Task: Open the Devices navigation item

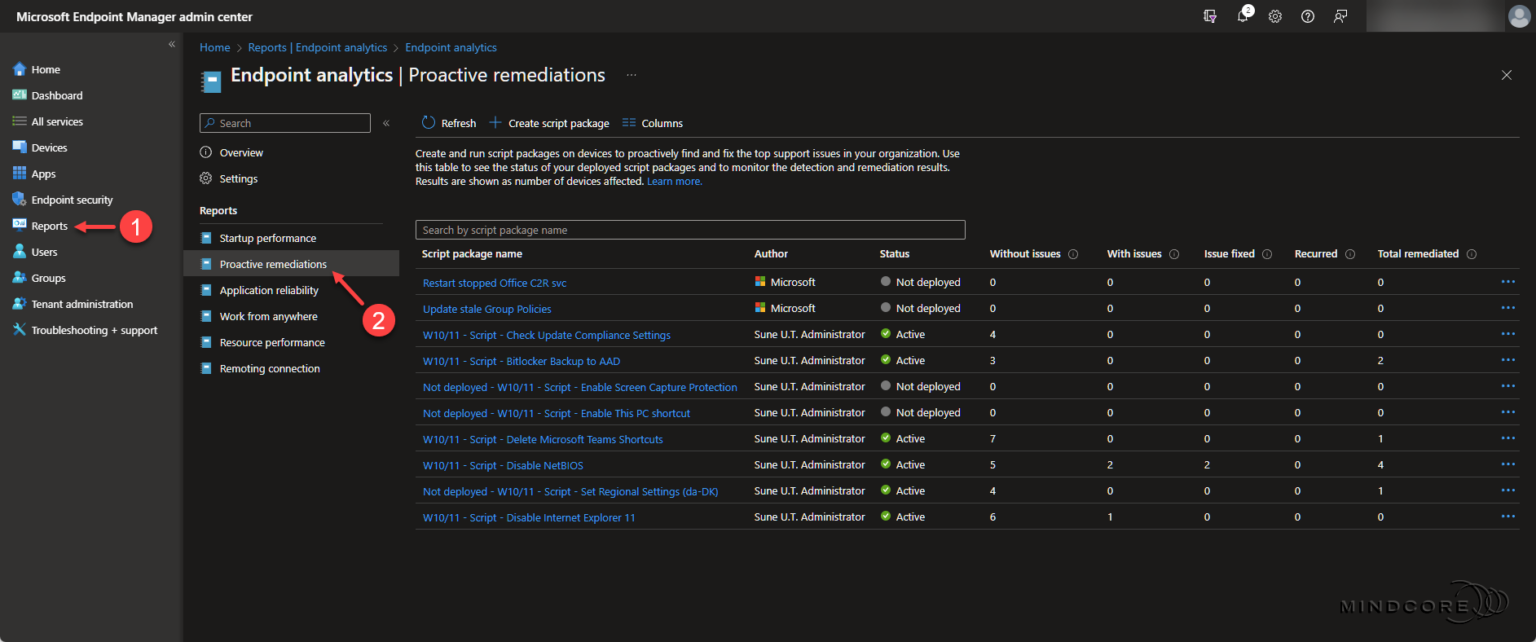Action: (x=49, y=148)
